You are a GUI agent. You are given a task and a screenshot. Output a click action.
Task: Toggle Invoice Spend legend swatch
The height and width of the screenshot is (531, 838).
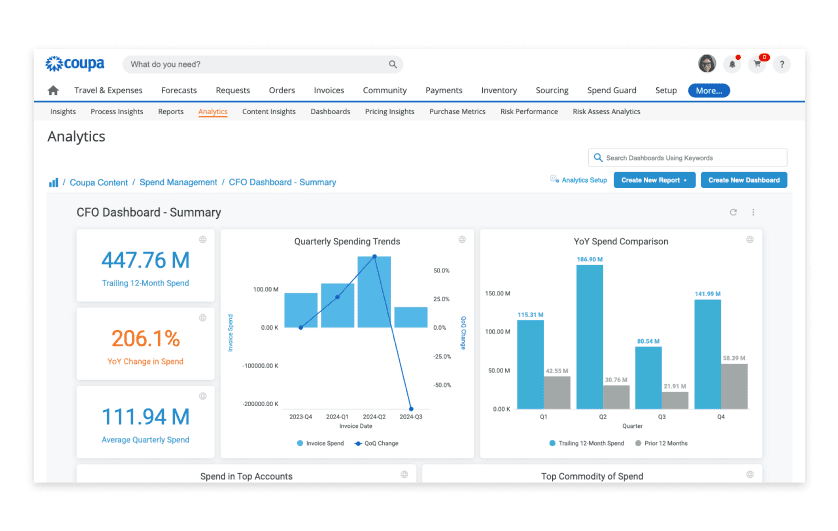(x=300, y=443)
